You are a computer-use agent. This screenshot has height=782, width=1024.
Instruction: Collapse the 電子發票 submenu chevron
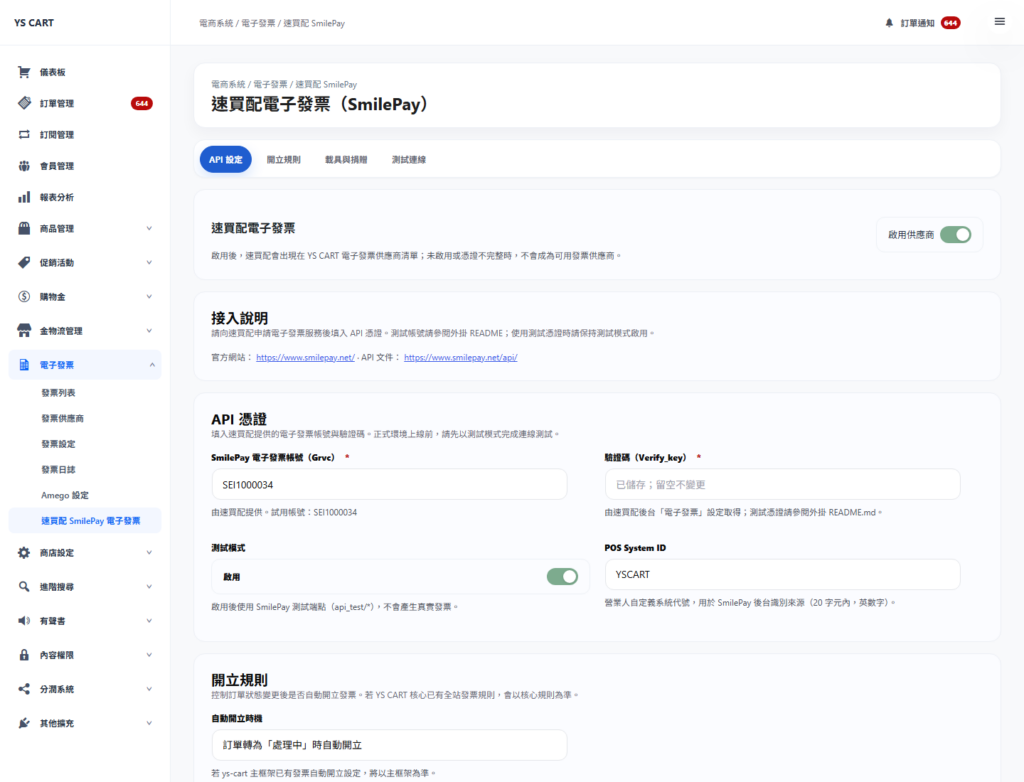(152, 365)
